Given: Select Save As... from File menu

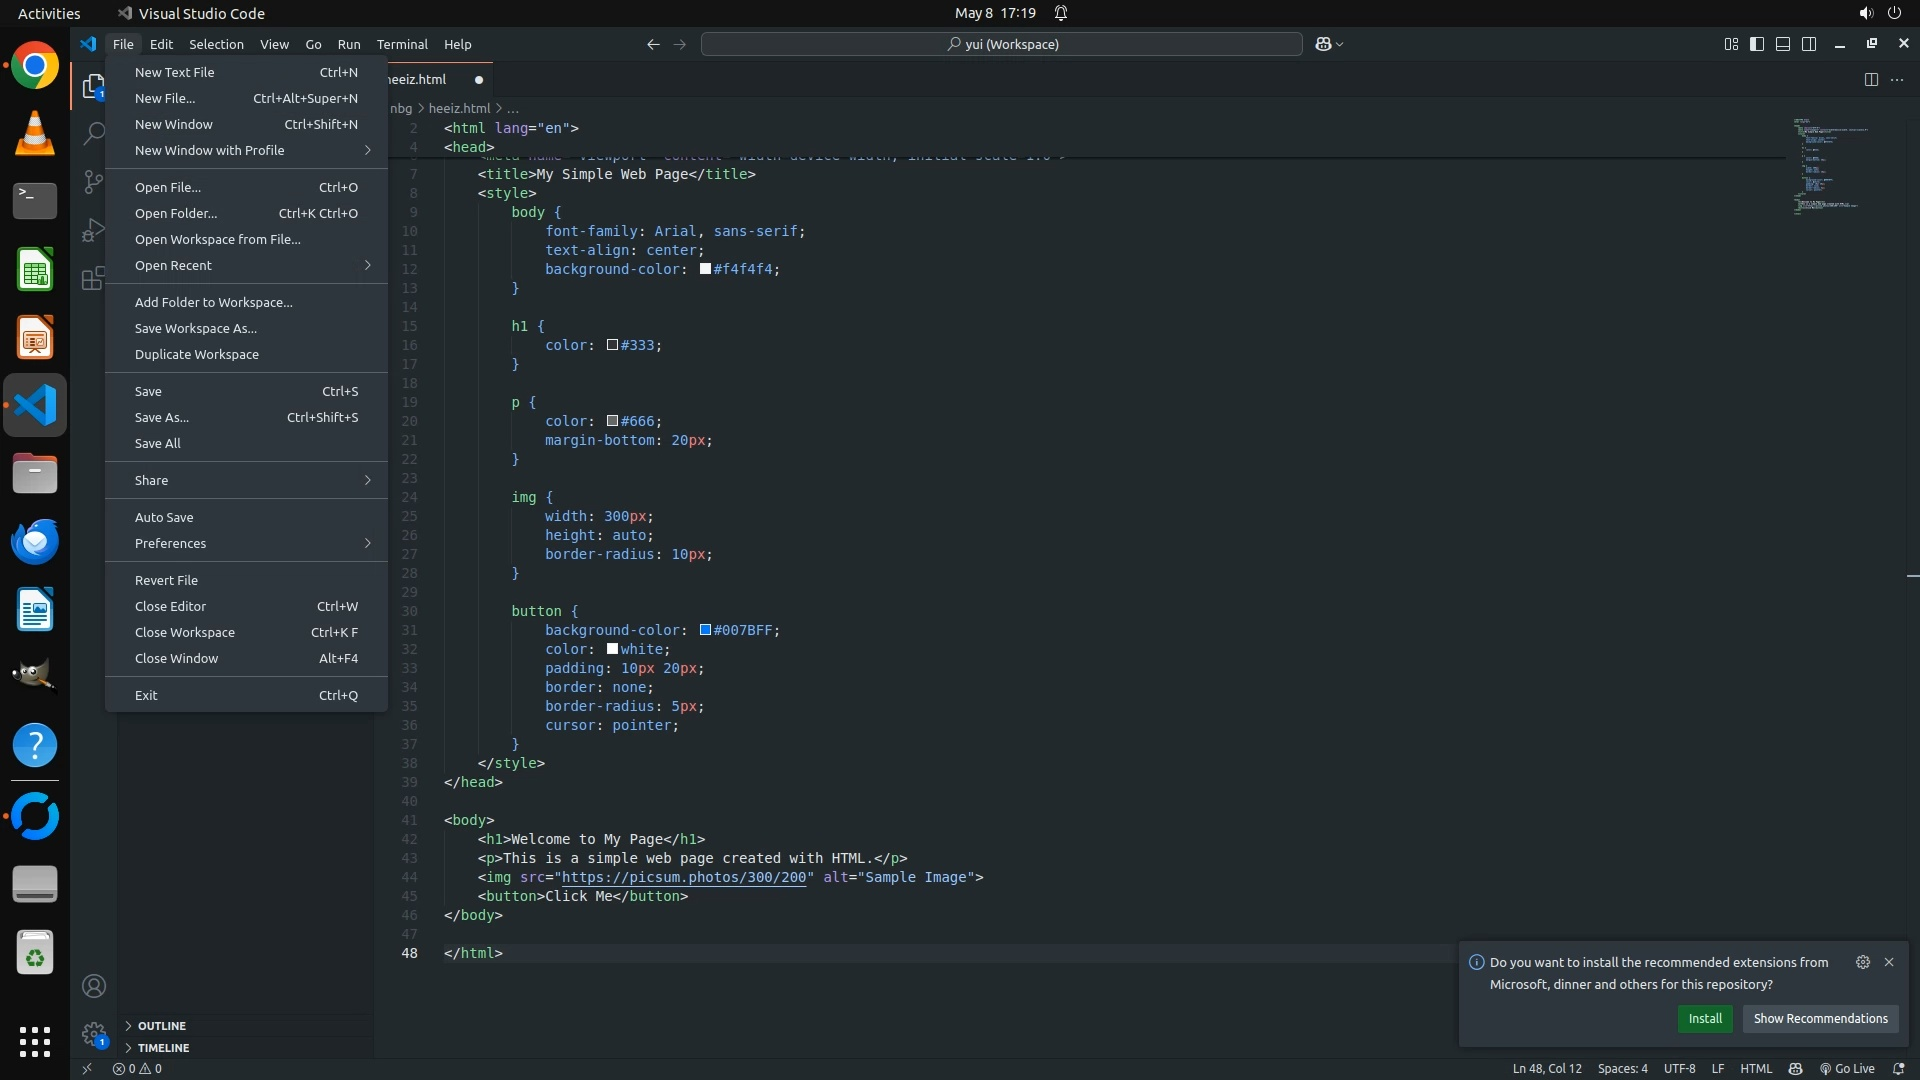Looking at the screenshot, I should point(162,417).
